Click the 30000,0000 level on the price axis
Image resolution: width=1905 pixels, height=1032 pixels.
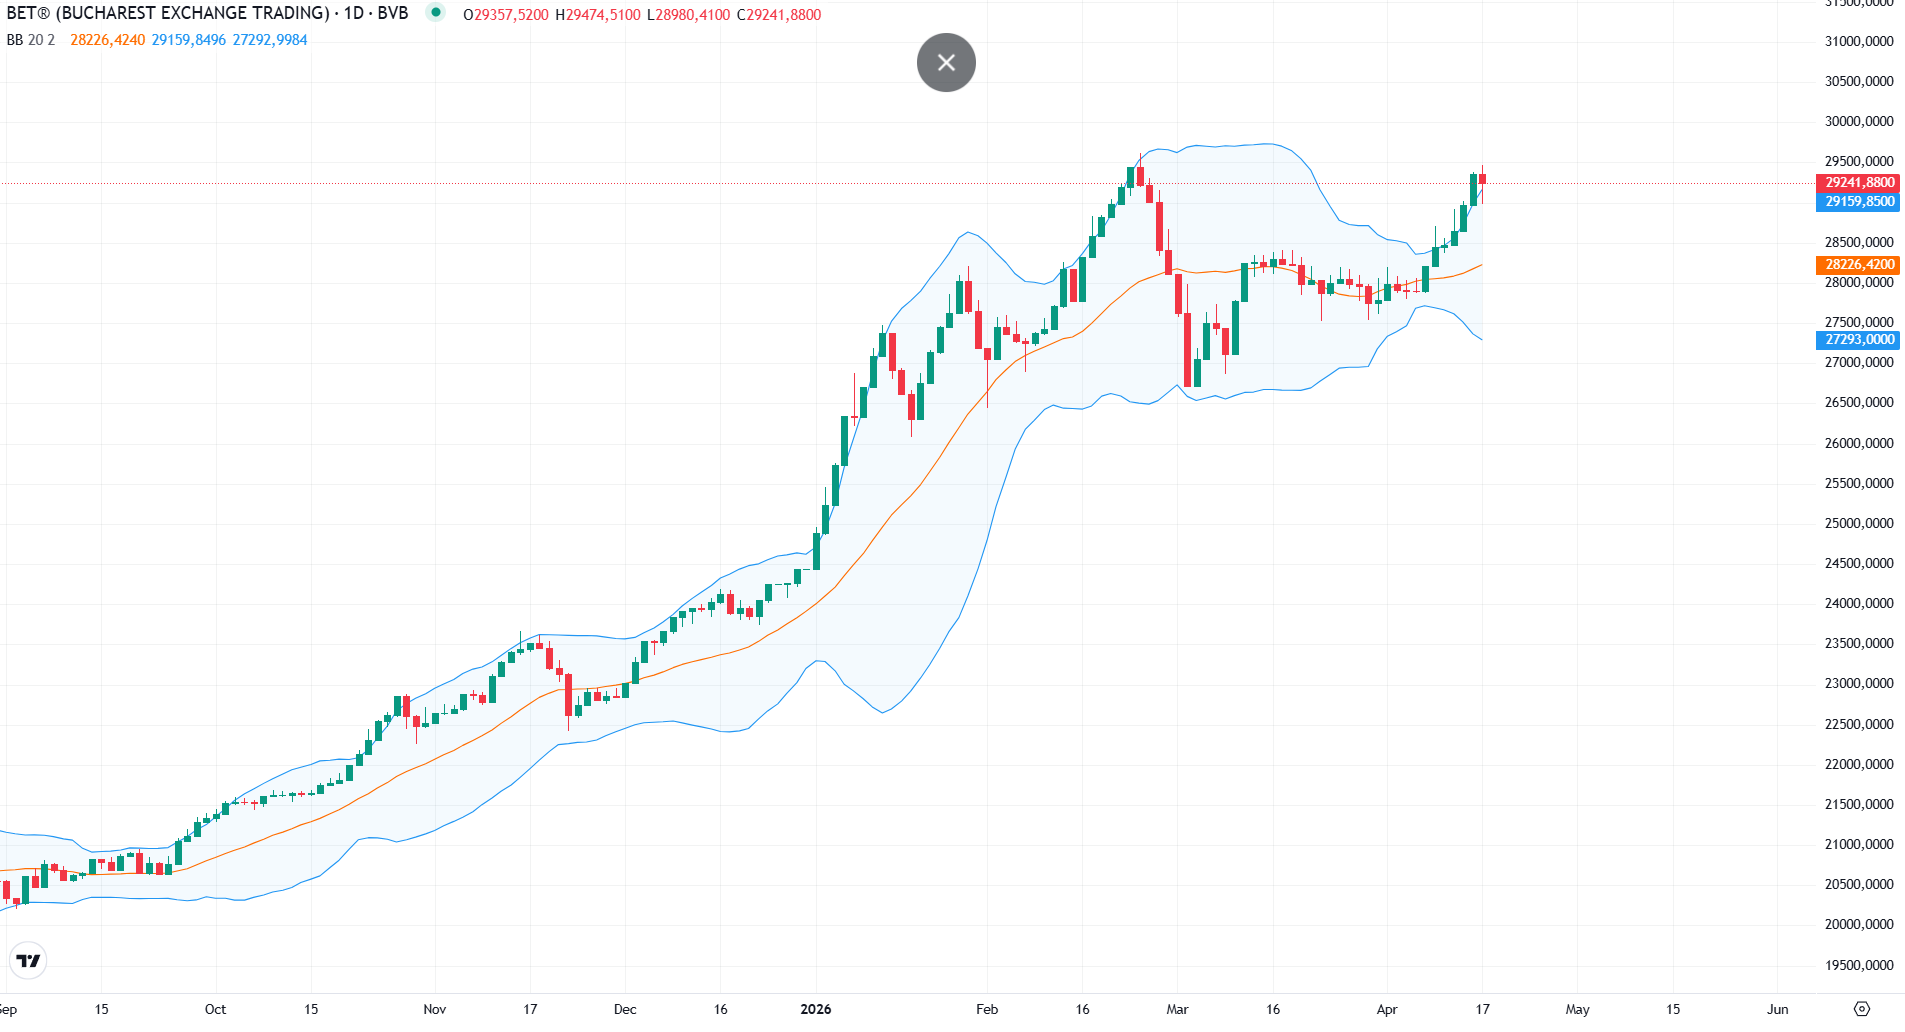point(1858,122)
